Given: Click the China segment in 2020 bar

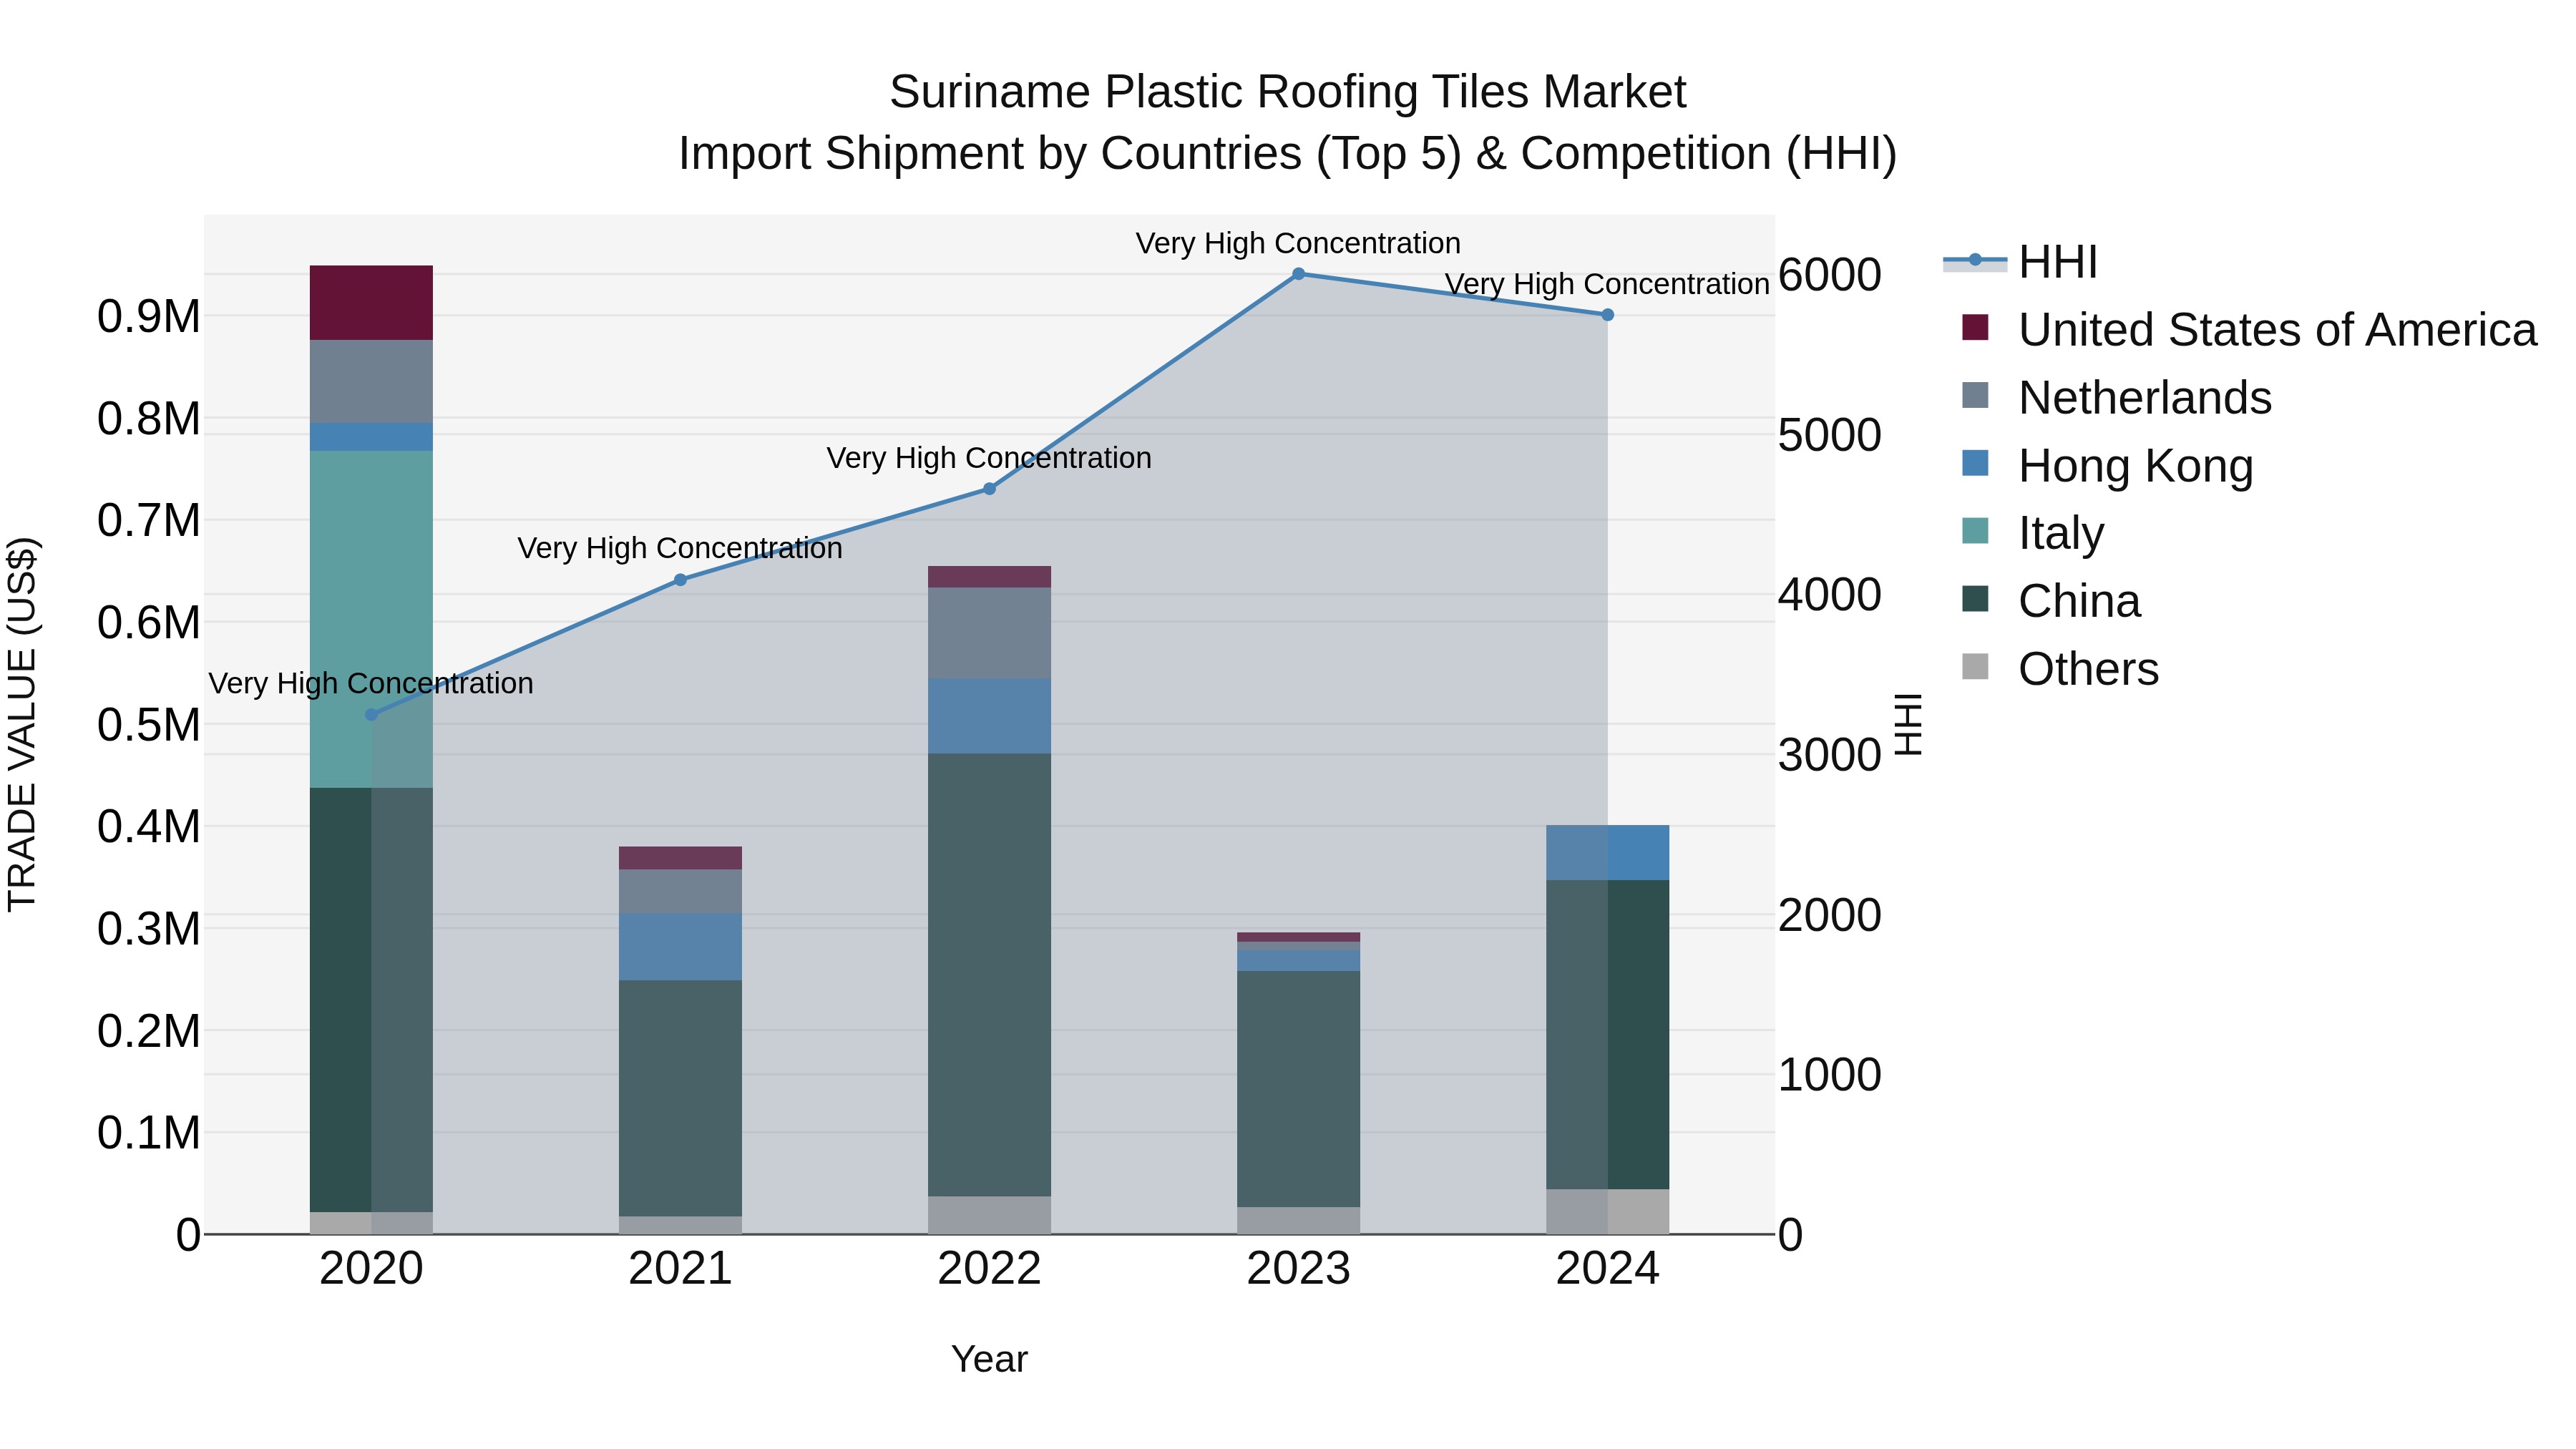Looking at the screenshot, I should [371, 1000].
